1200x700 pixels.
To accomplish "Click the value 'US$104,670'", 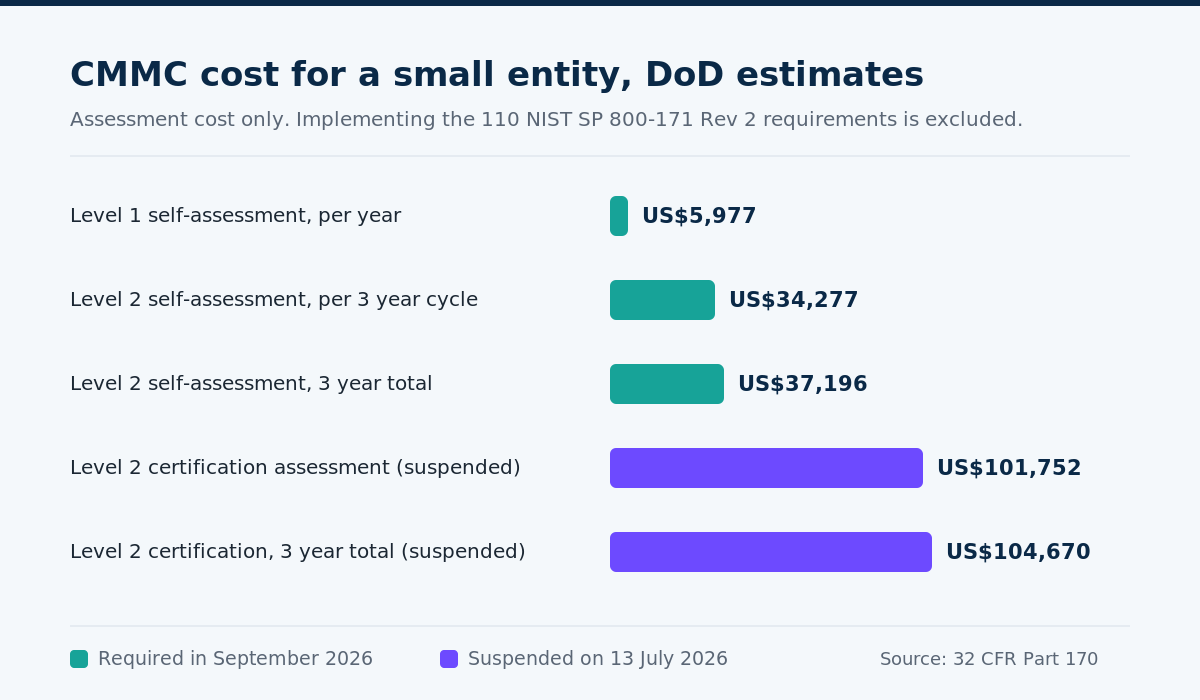I will 1018,552.
